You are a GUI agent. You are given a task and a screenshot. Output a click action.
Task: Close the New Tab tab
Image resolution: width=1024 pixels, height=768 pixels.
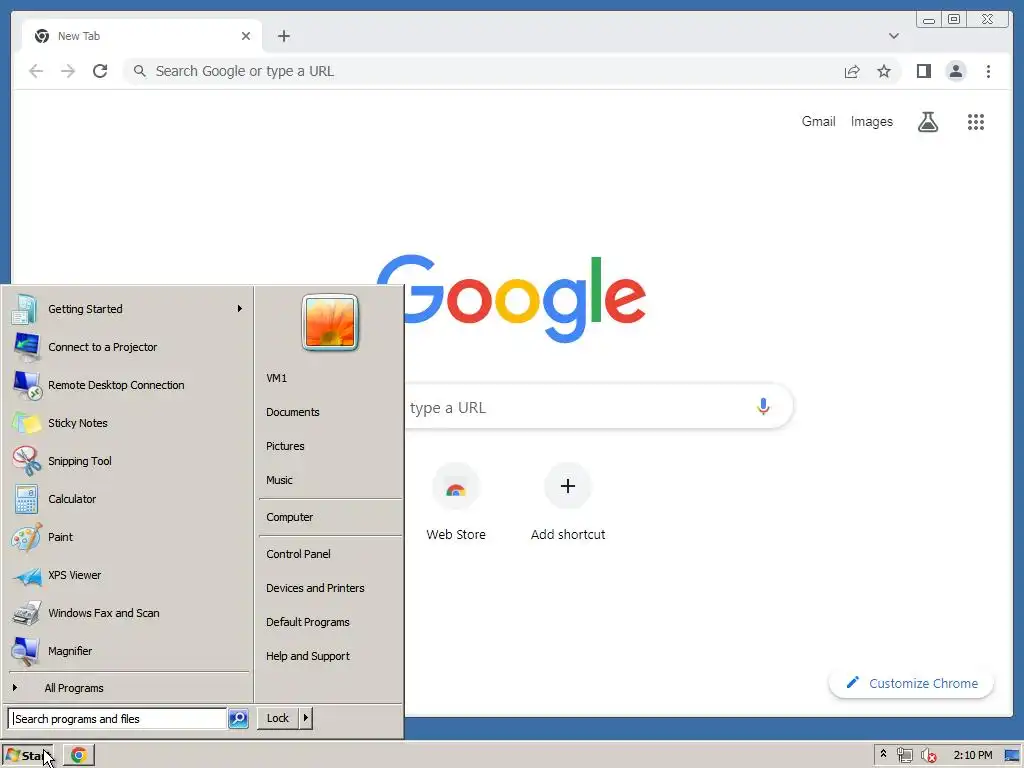click(x=246, y=36)
